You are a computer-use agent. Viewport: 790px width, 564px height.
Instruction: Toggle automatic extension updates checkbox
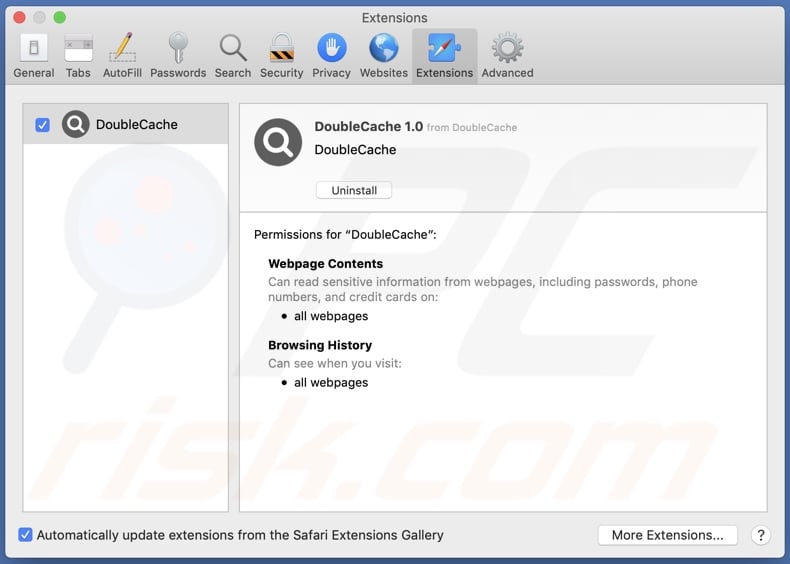(x=25, y=535)
